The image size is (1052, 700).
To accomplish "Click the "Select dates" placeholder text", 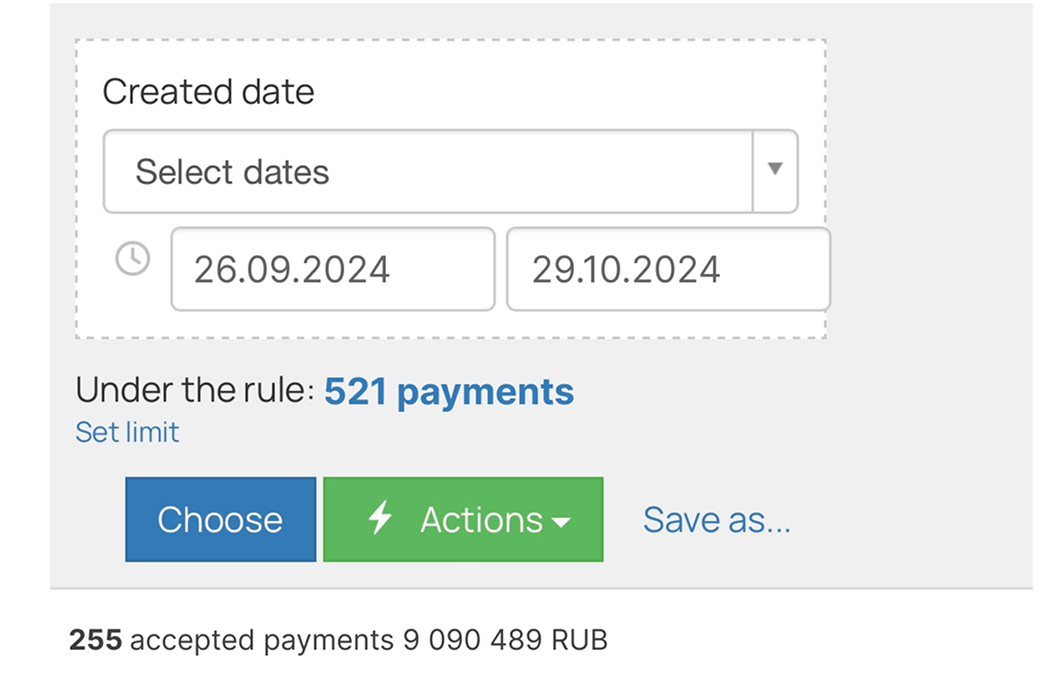I will [232, 172].
